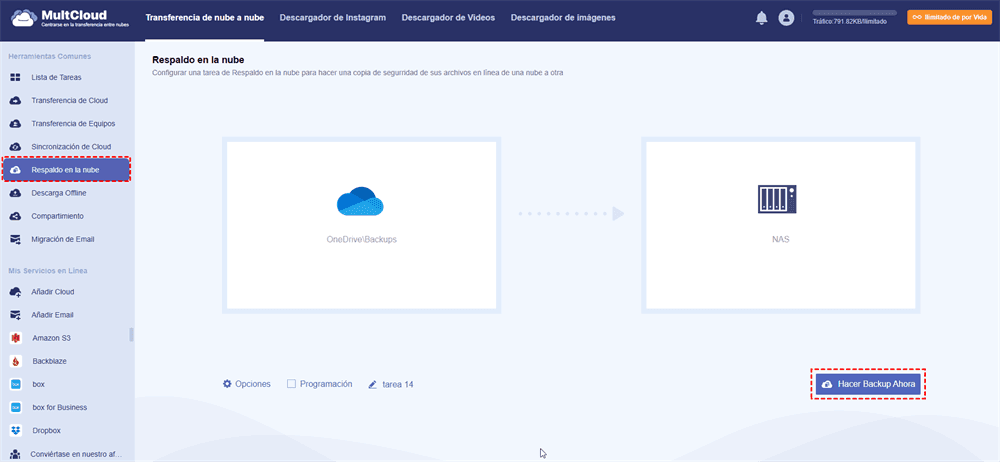
Task: Click the Sincronización de Cloud label
Action: [x=71, y=147]
